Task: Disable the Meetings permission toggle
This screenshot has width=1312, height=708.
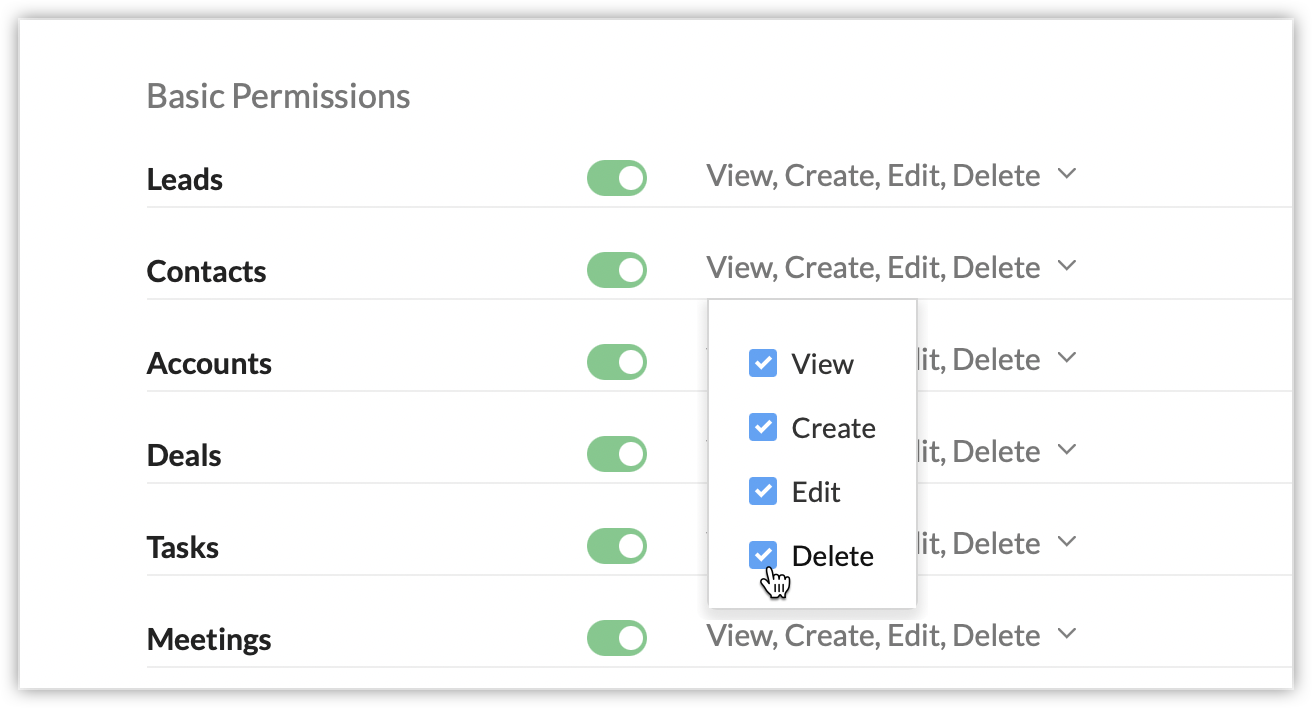Action: 617,638
